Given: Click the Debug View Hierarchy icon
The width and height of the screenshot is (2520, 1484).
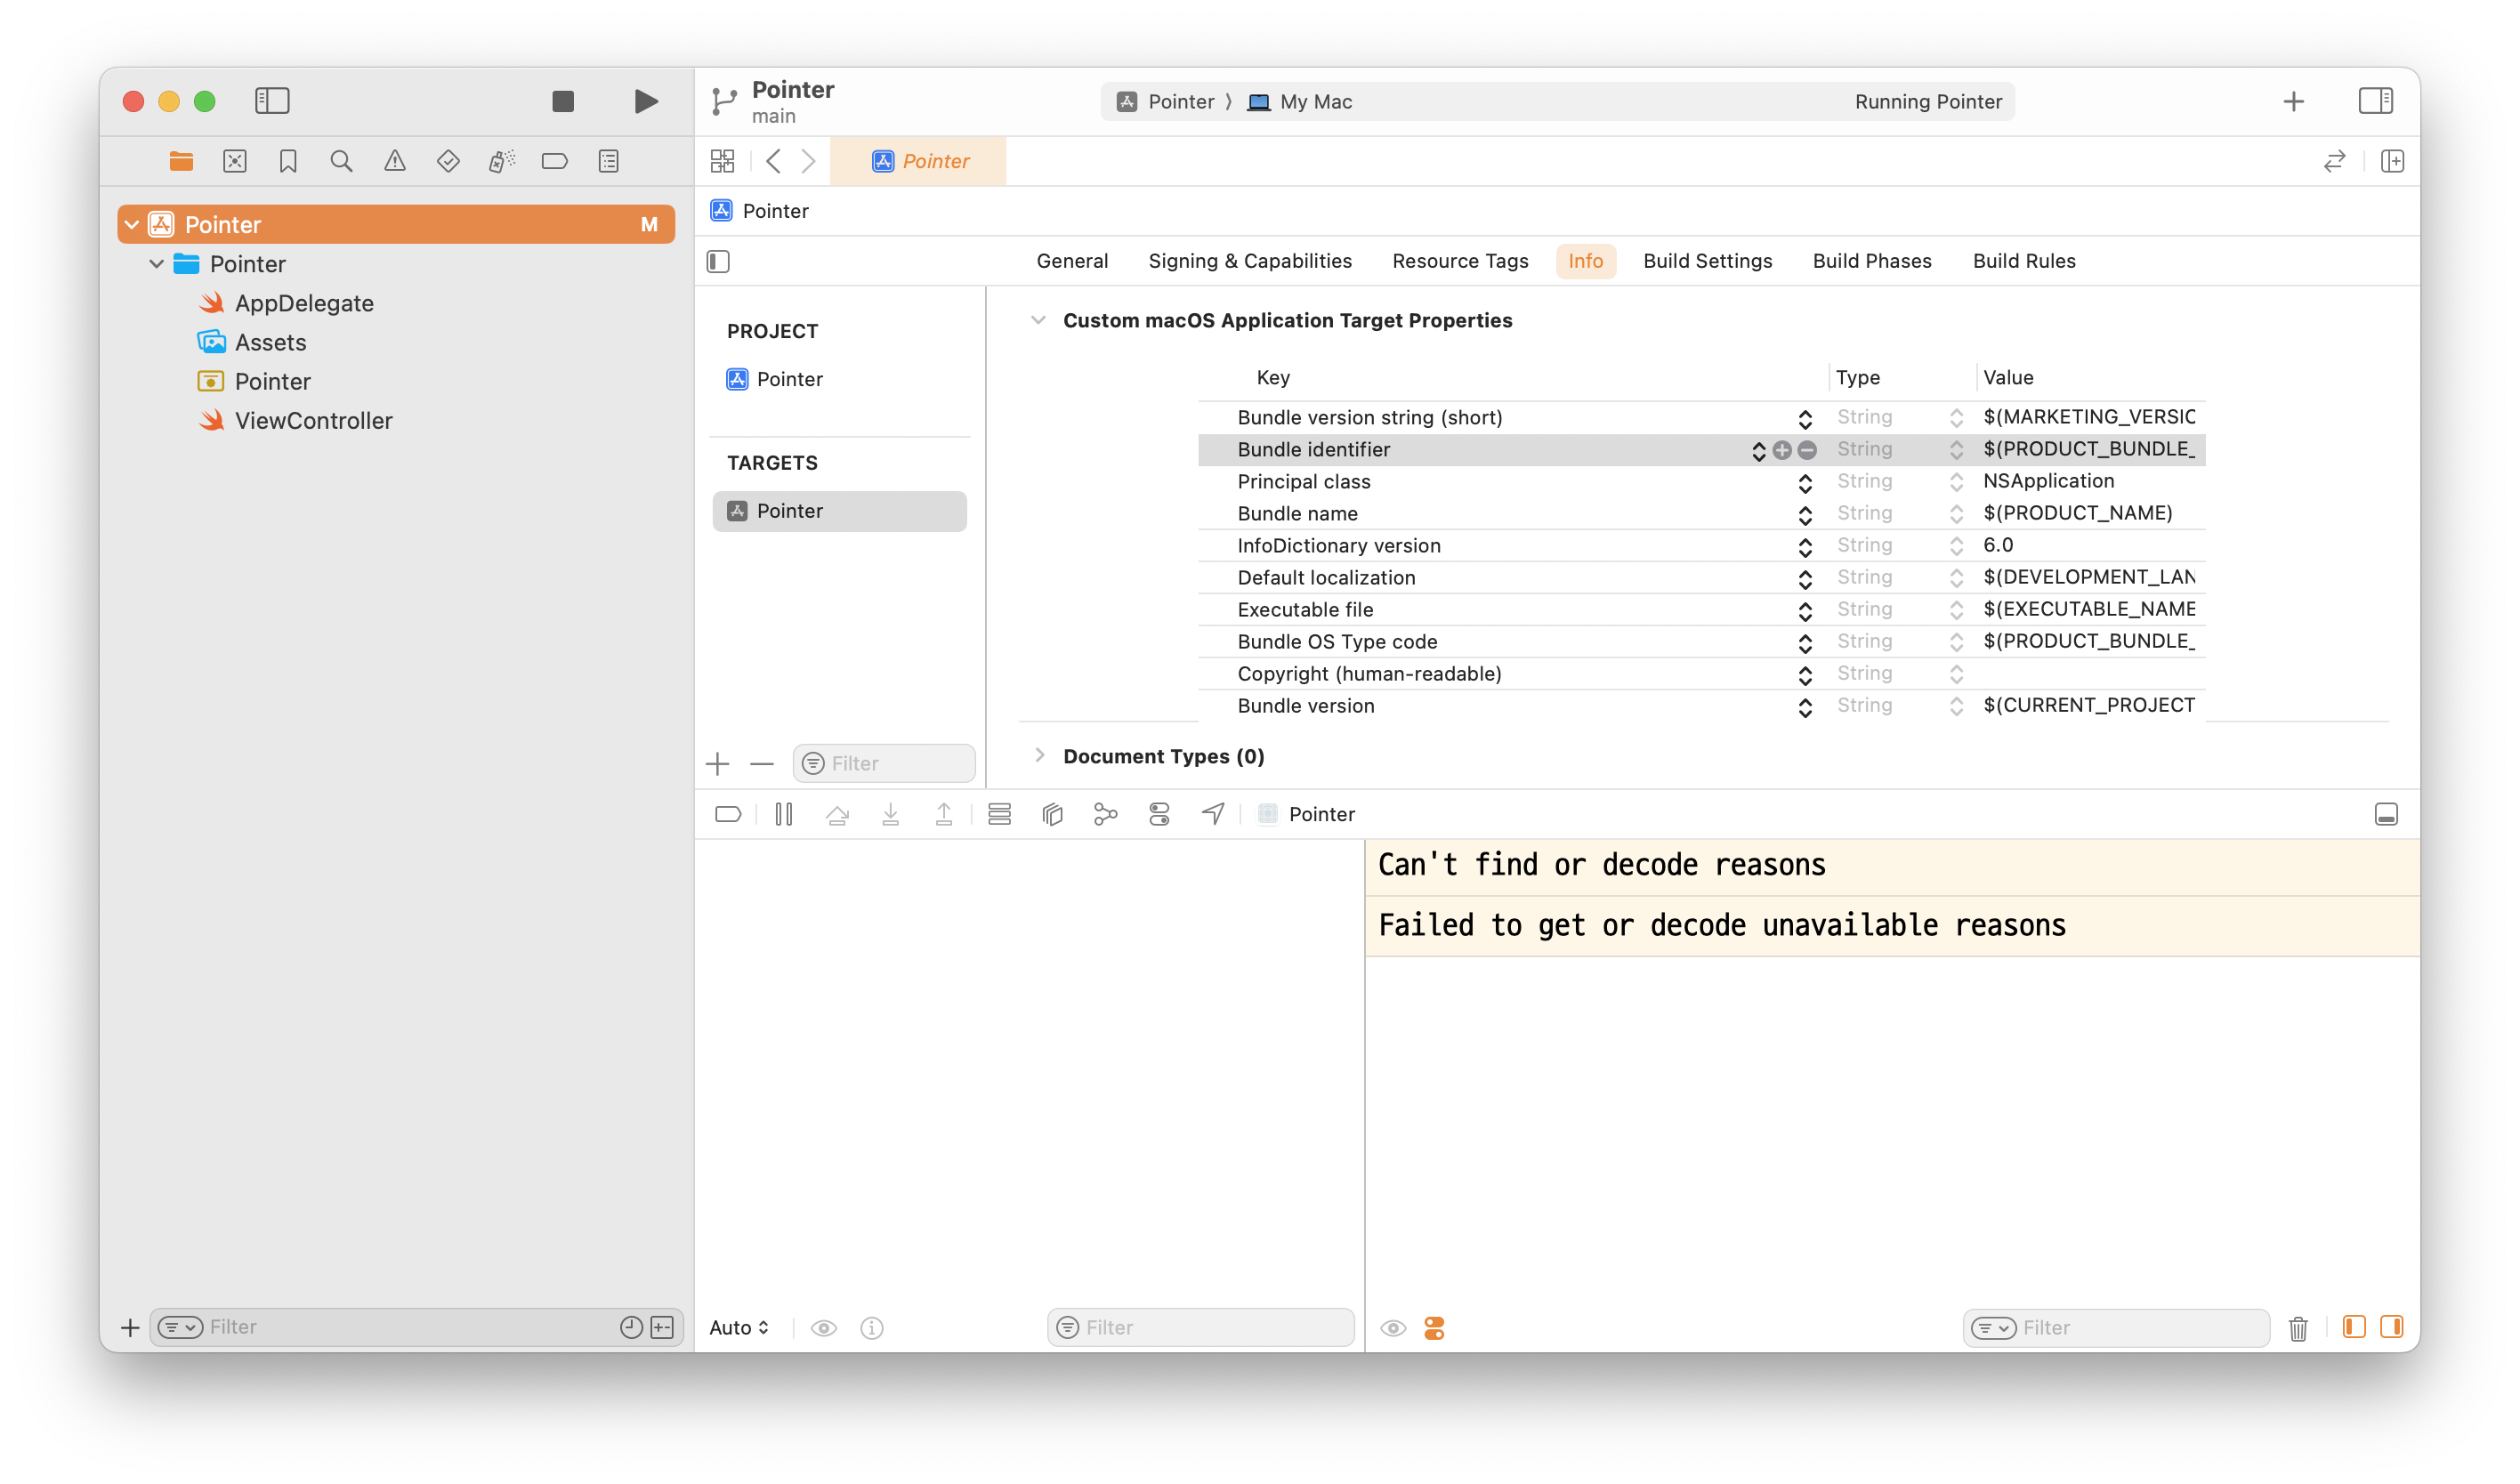Looking at the screenshot, I should pos(1052,814).
